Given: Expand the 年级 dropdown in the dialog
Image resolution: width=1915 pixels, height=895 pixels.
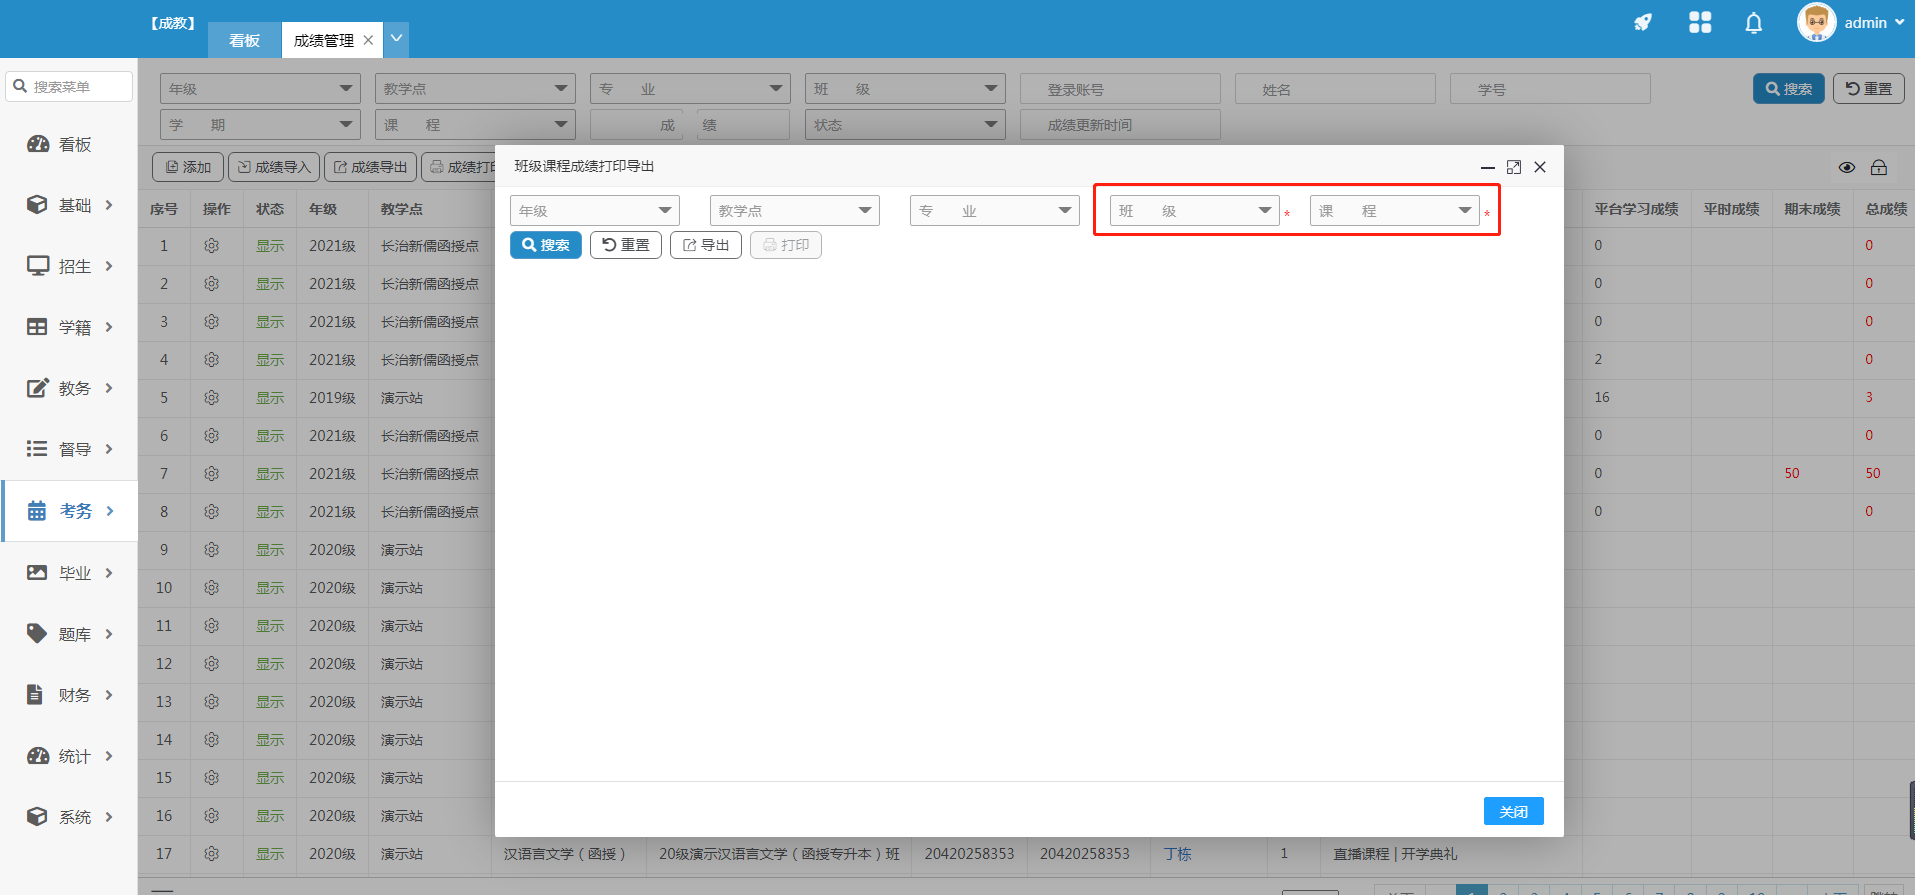Looking at the screenshot, I should 594,211.
